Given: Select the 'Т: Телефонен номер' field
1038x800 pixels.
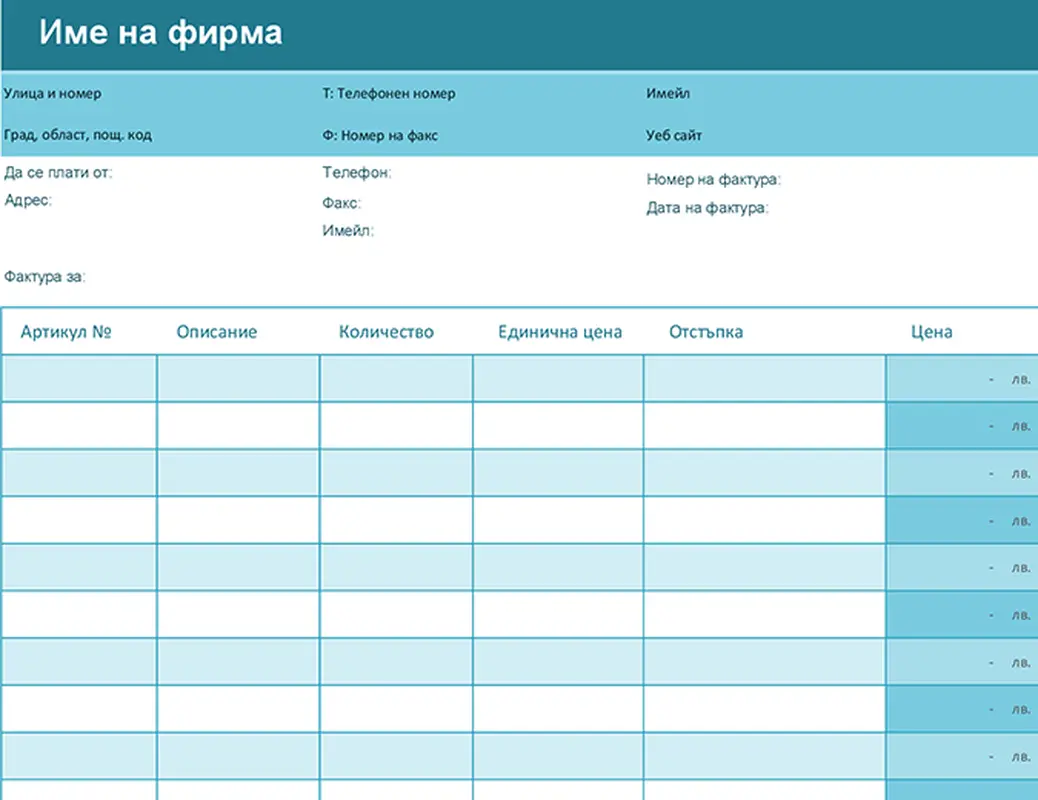Looking at the screenshot, I should [388, 94].
